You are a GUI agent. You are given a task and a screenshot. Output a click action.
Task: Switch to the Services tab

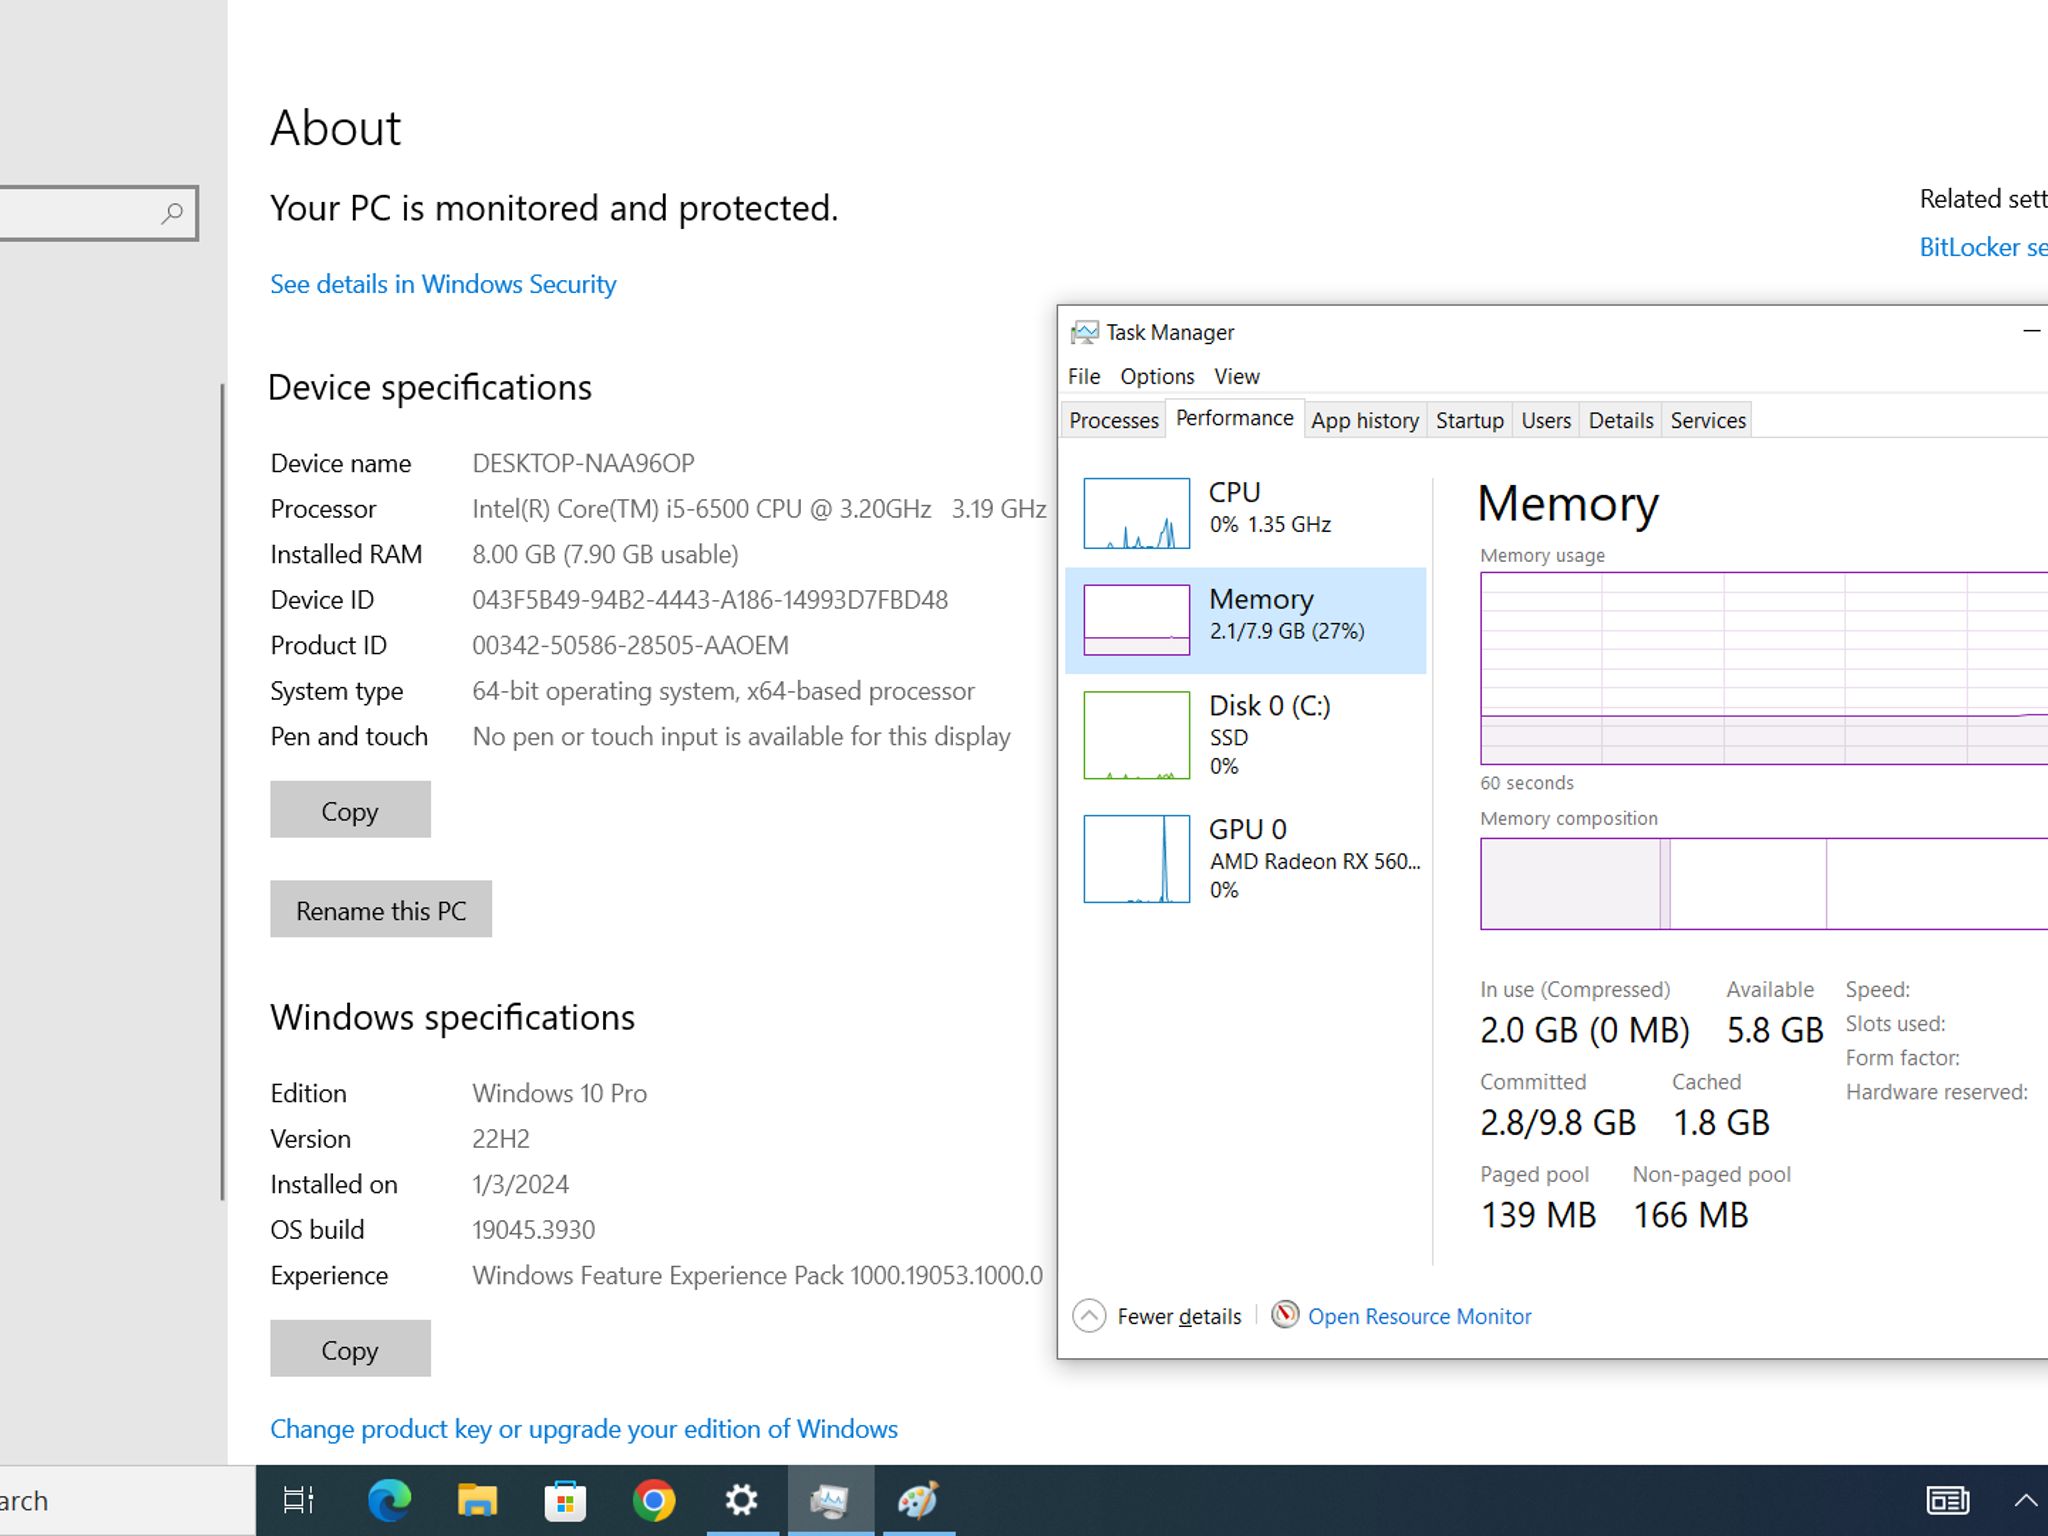(x=1708, y=420)
